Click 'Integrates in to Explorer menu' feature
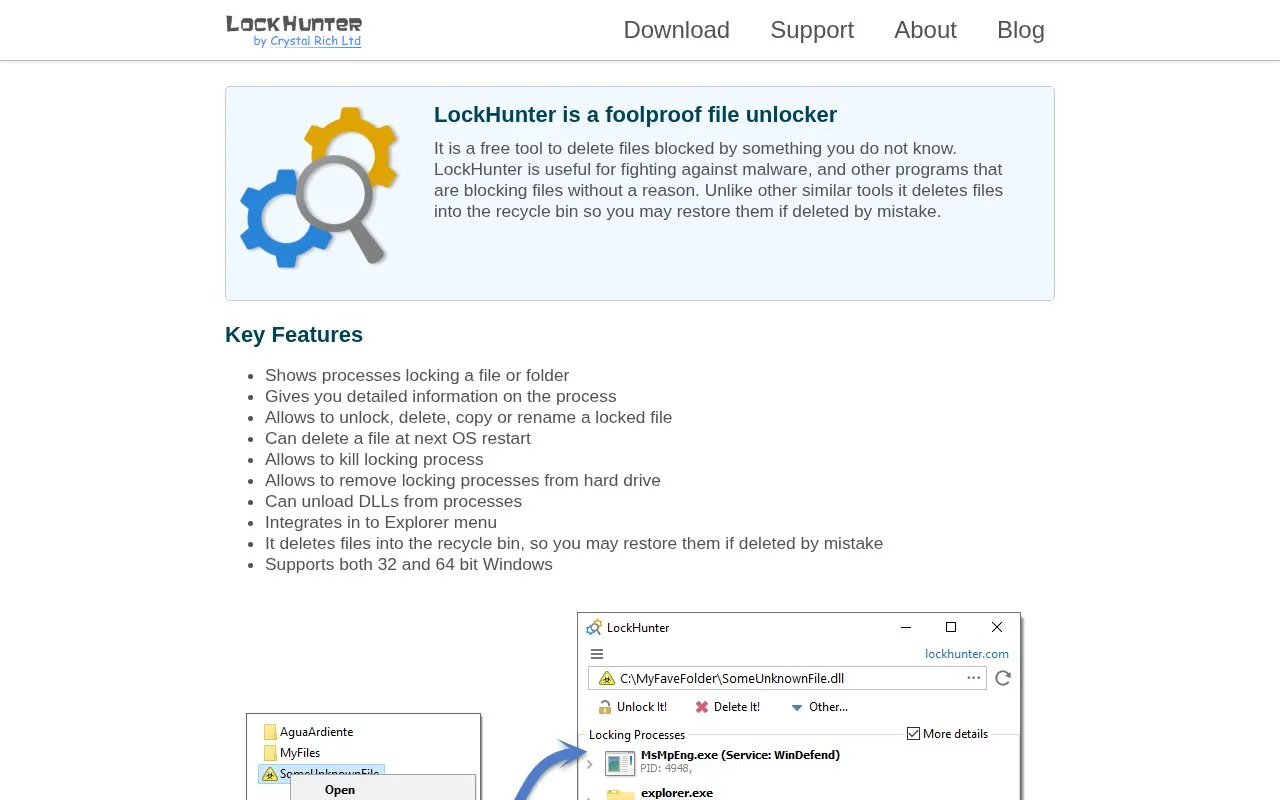 coord(381,522)
